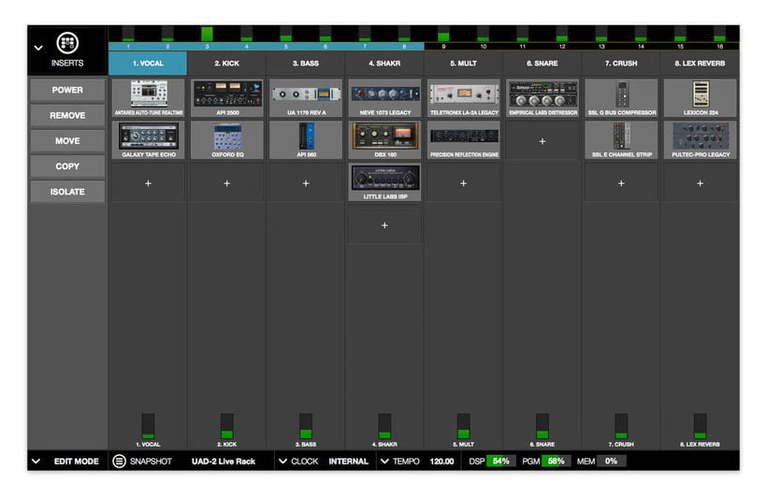Select the 1. VOCAL channel tab
767x499 pixels.
click(x=148, y=63)
